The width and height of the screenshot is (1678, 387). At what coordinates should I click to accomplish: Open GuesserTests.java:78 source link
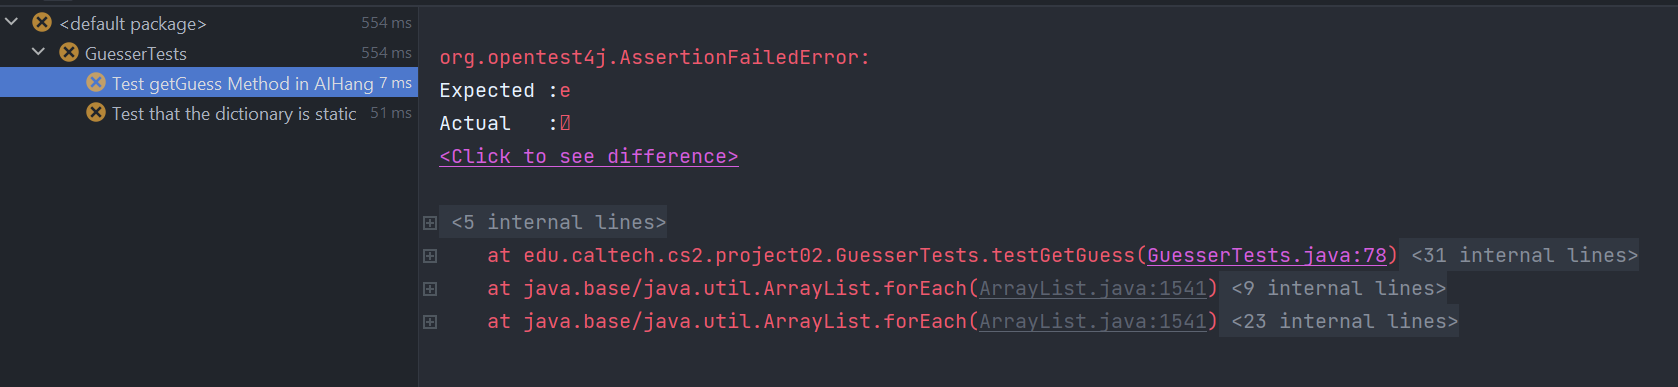point(1267,255)
